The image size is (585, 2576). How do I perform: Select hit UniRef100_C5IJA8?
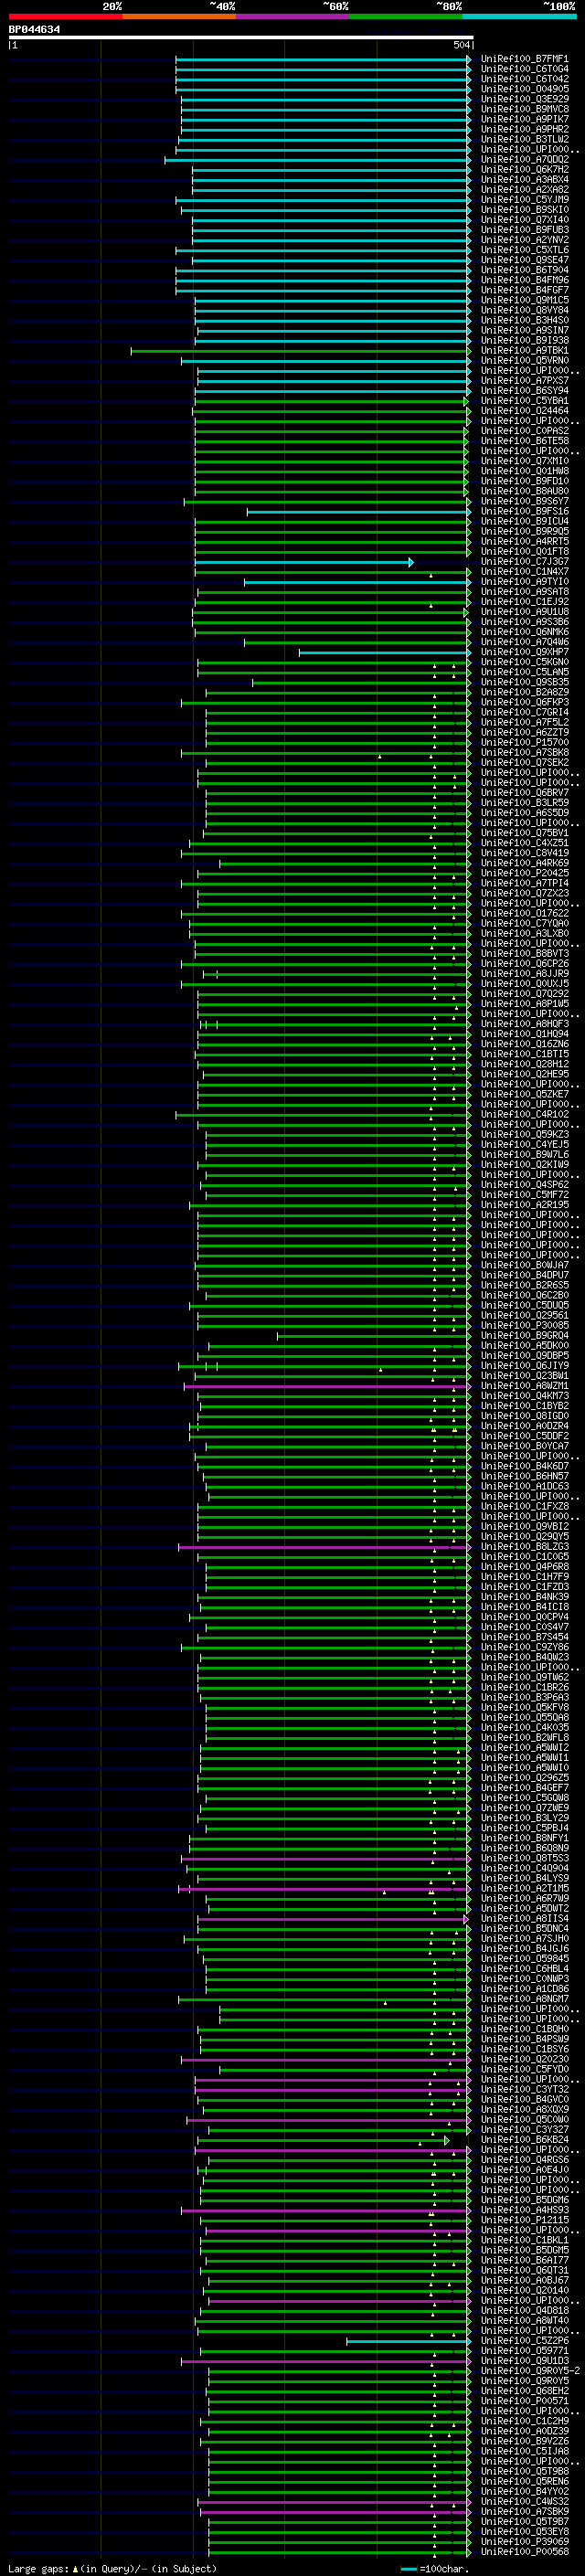524,2451
